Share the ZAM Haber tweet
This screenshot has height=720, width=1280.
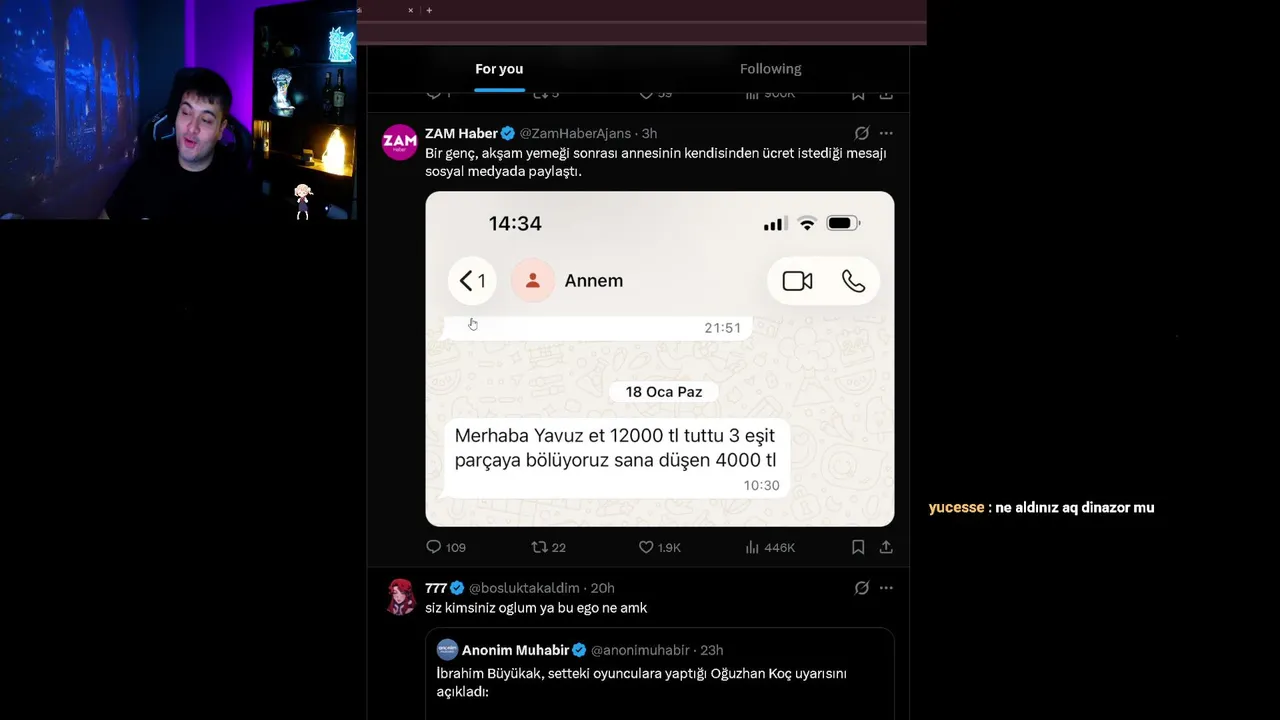click(886, 547)
